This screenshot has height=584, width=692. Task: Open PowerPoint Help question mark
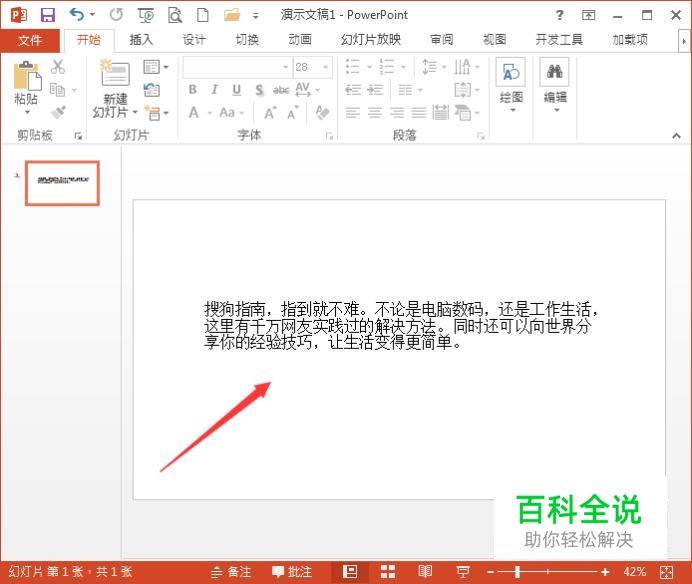coord(560,15)
